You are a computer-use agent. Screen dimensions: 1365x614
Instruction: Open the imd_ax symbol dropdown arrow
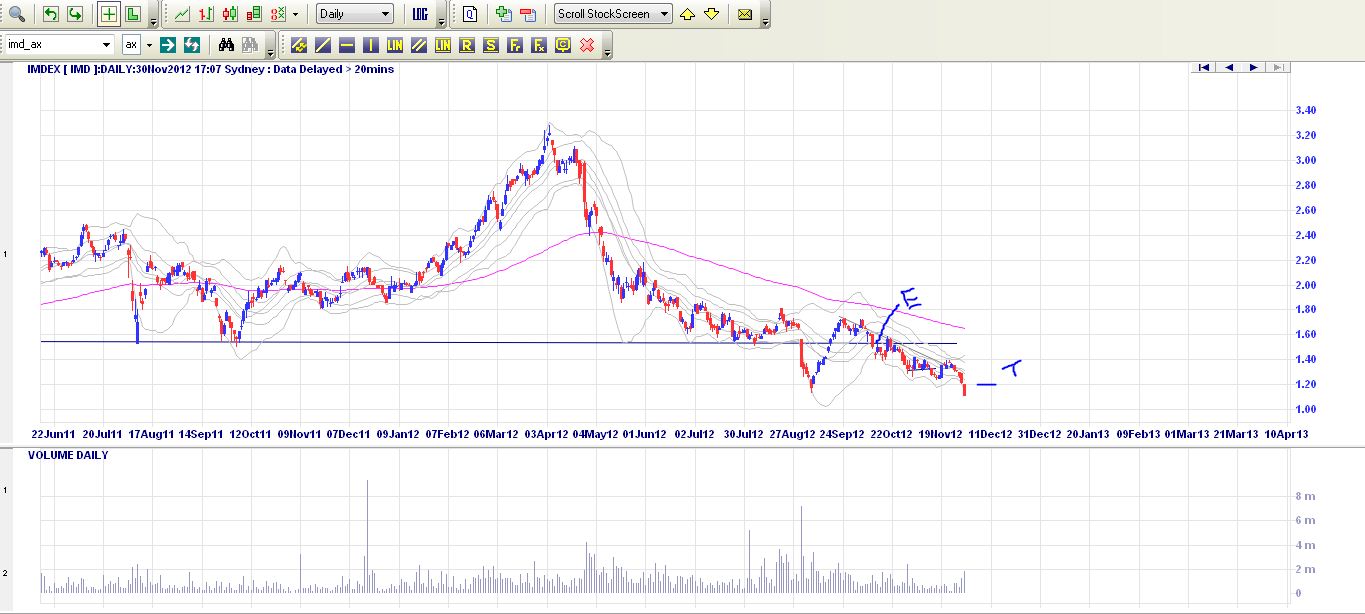point(106,45)
